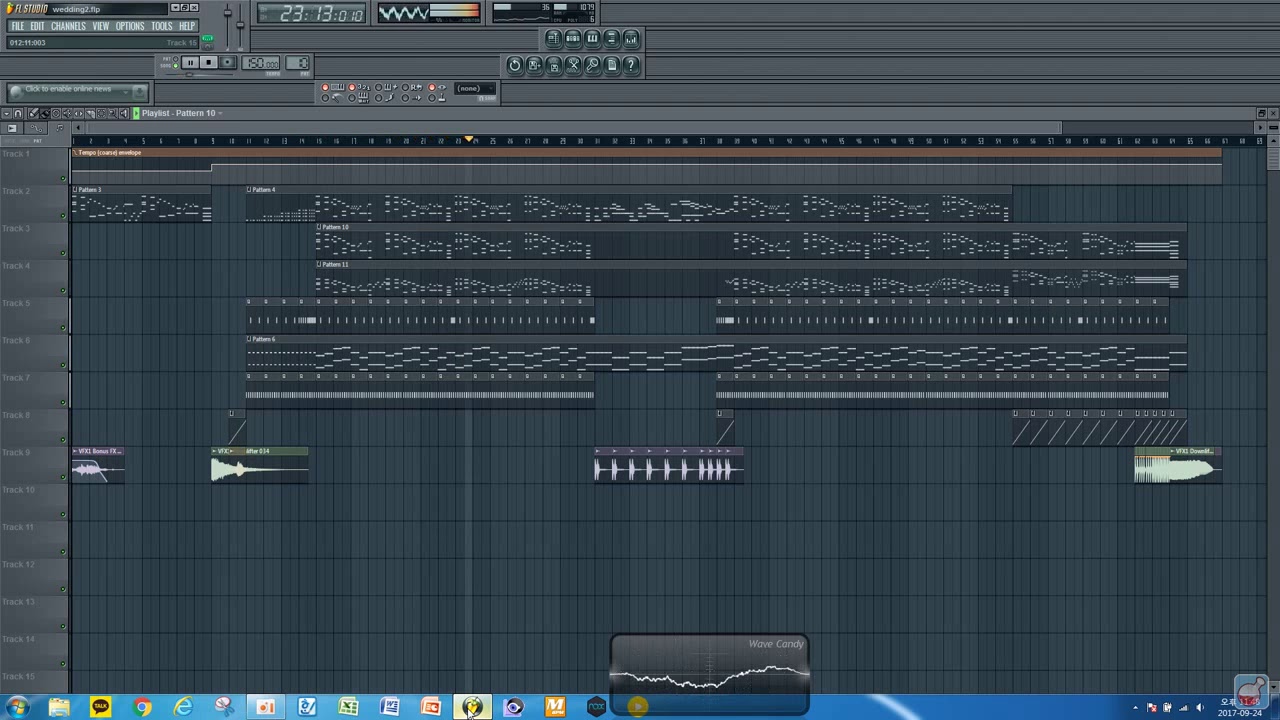Open the Pattern 3 clip menu
The image size is (1280, 720).
[76, 189]
